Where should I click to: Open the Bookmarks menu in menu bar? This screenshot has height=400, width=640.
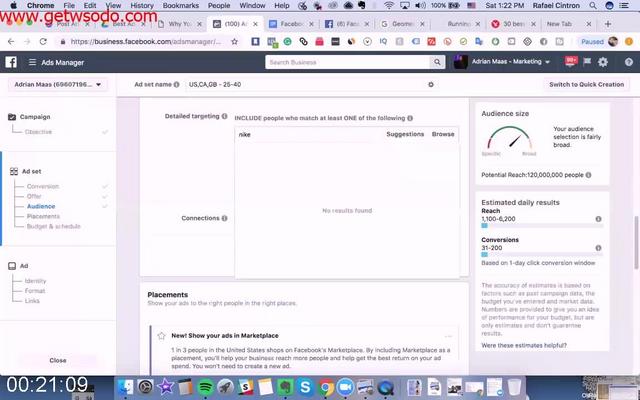pos(180,6)
